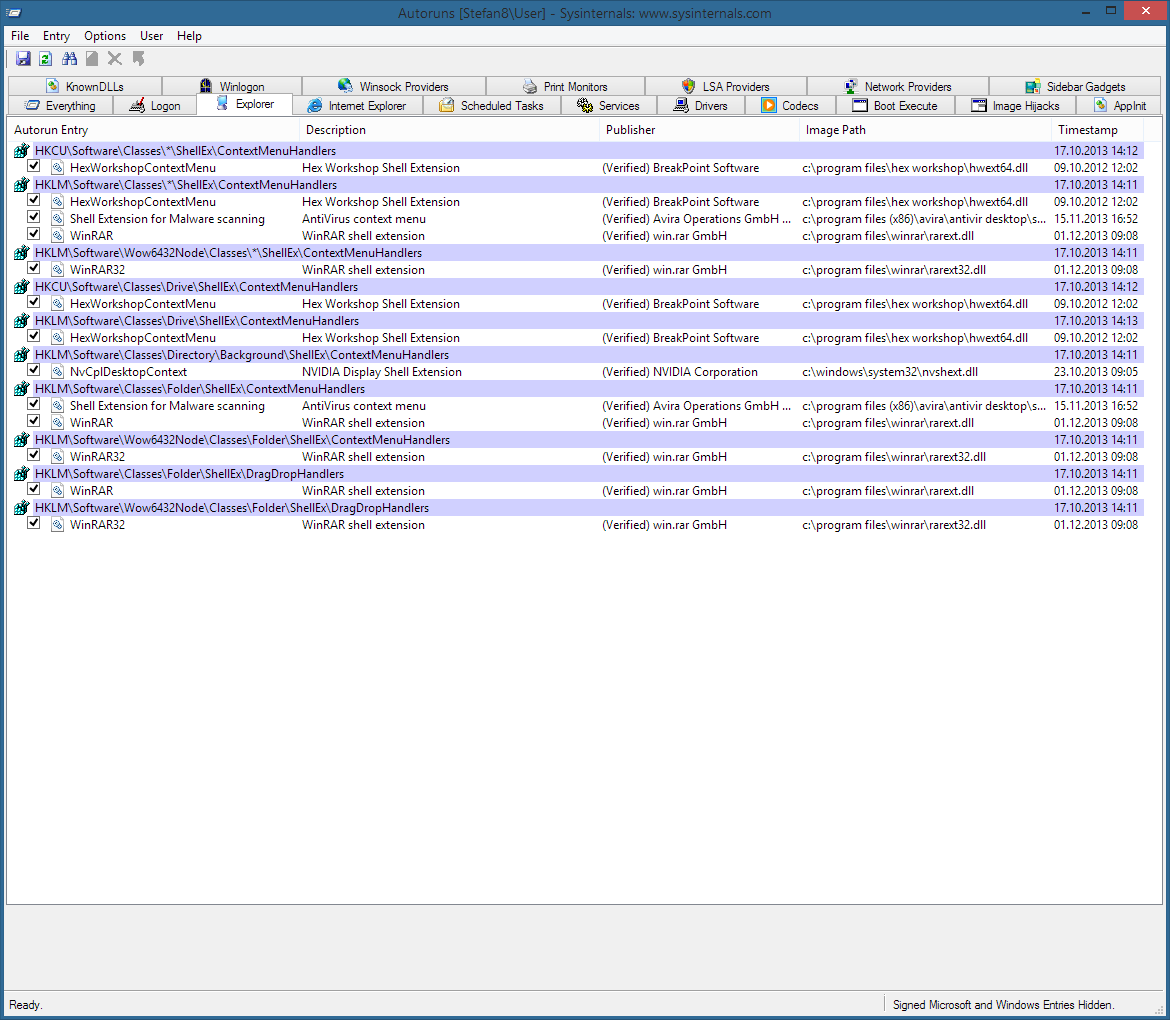This screenshot has height=1020, width=1170.
Task: Click the 23.10.2013 09:05 timestamp cell
Action: coord(1095,372)
